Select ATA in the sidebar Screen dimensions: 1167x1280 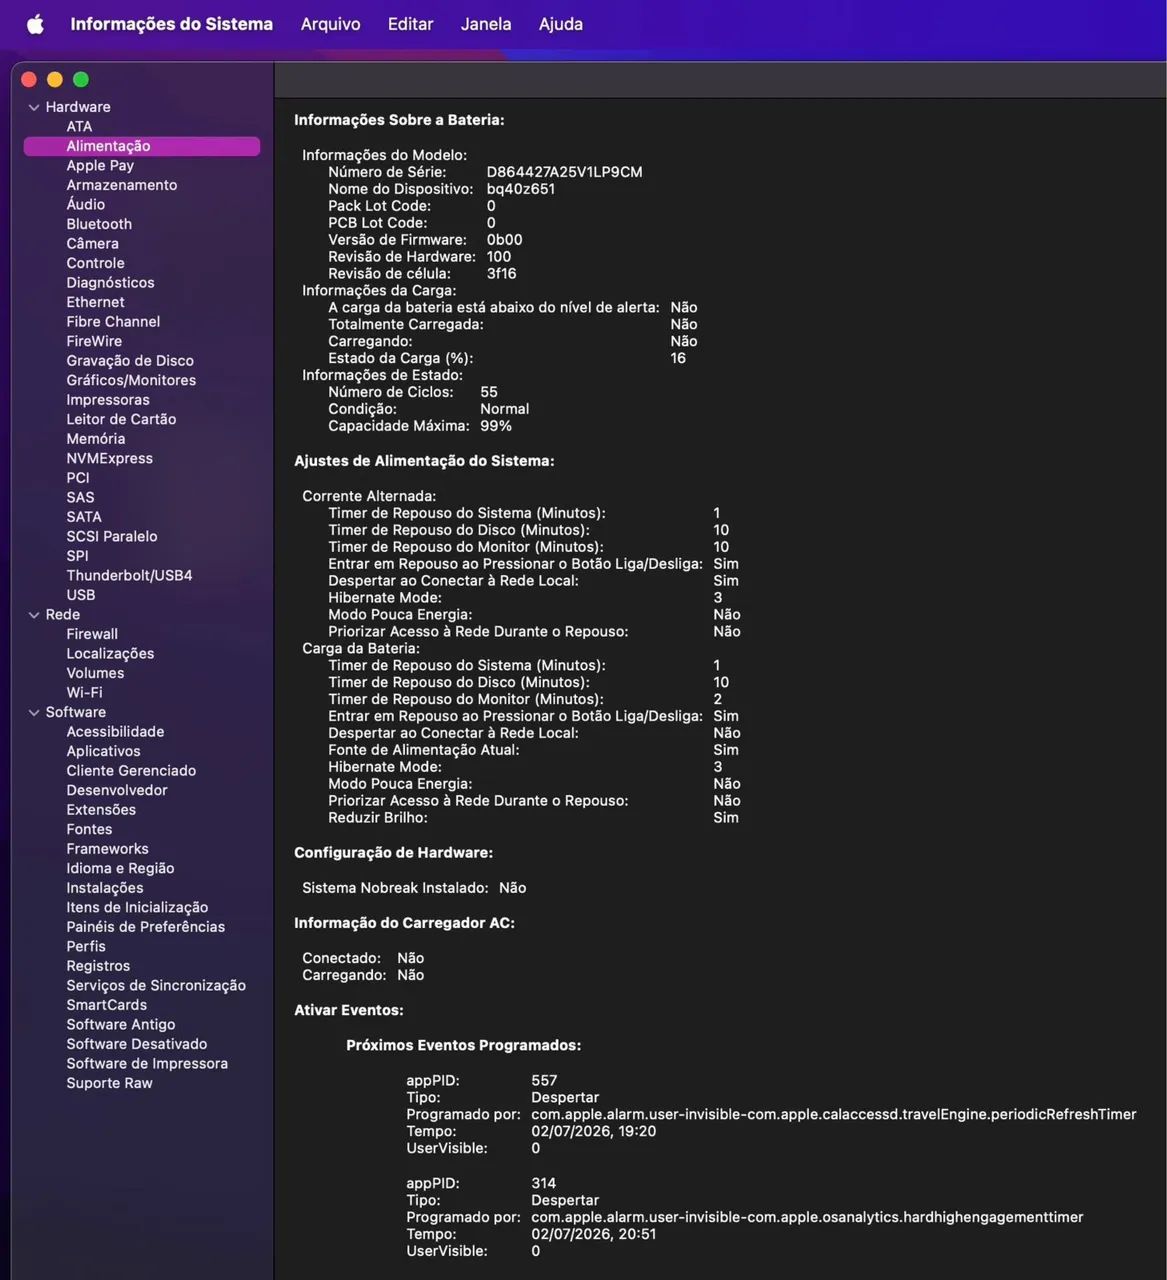pos(79,127)
